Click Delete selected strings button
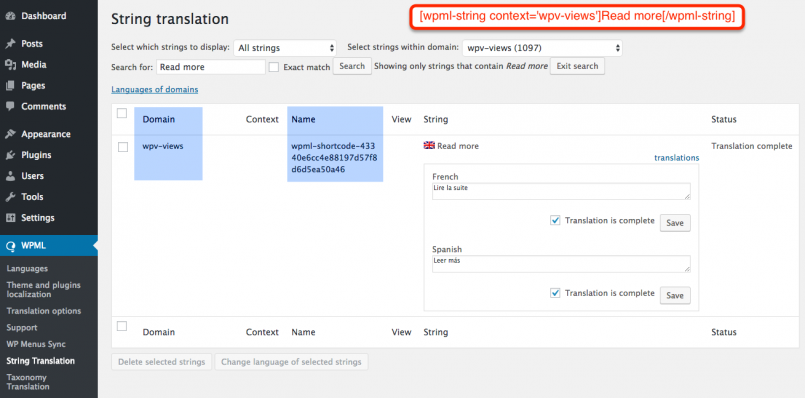The image size is (805, 398). (x=162, y=362)
